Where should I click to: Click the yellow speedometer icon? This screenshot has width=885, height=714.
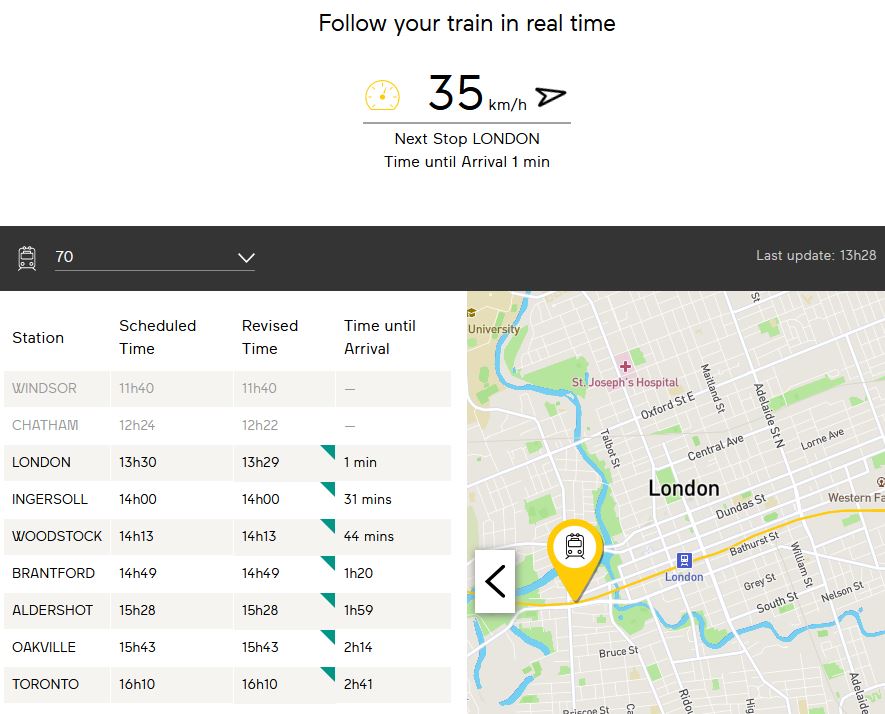coord(382,95)
